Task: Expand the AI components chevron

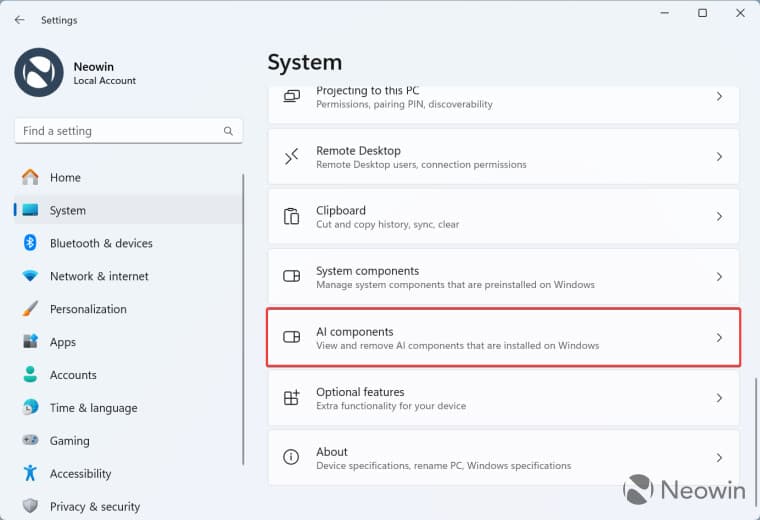Action: [719, 338]
